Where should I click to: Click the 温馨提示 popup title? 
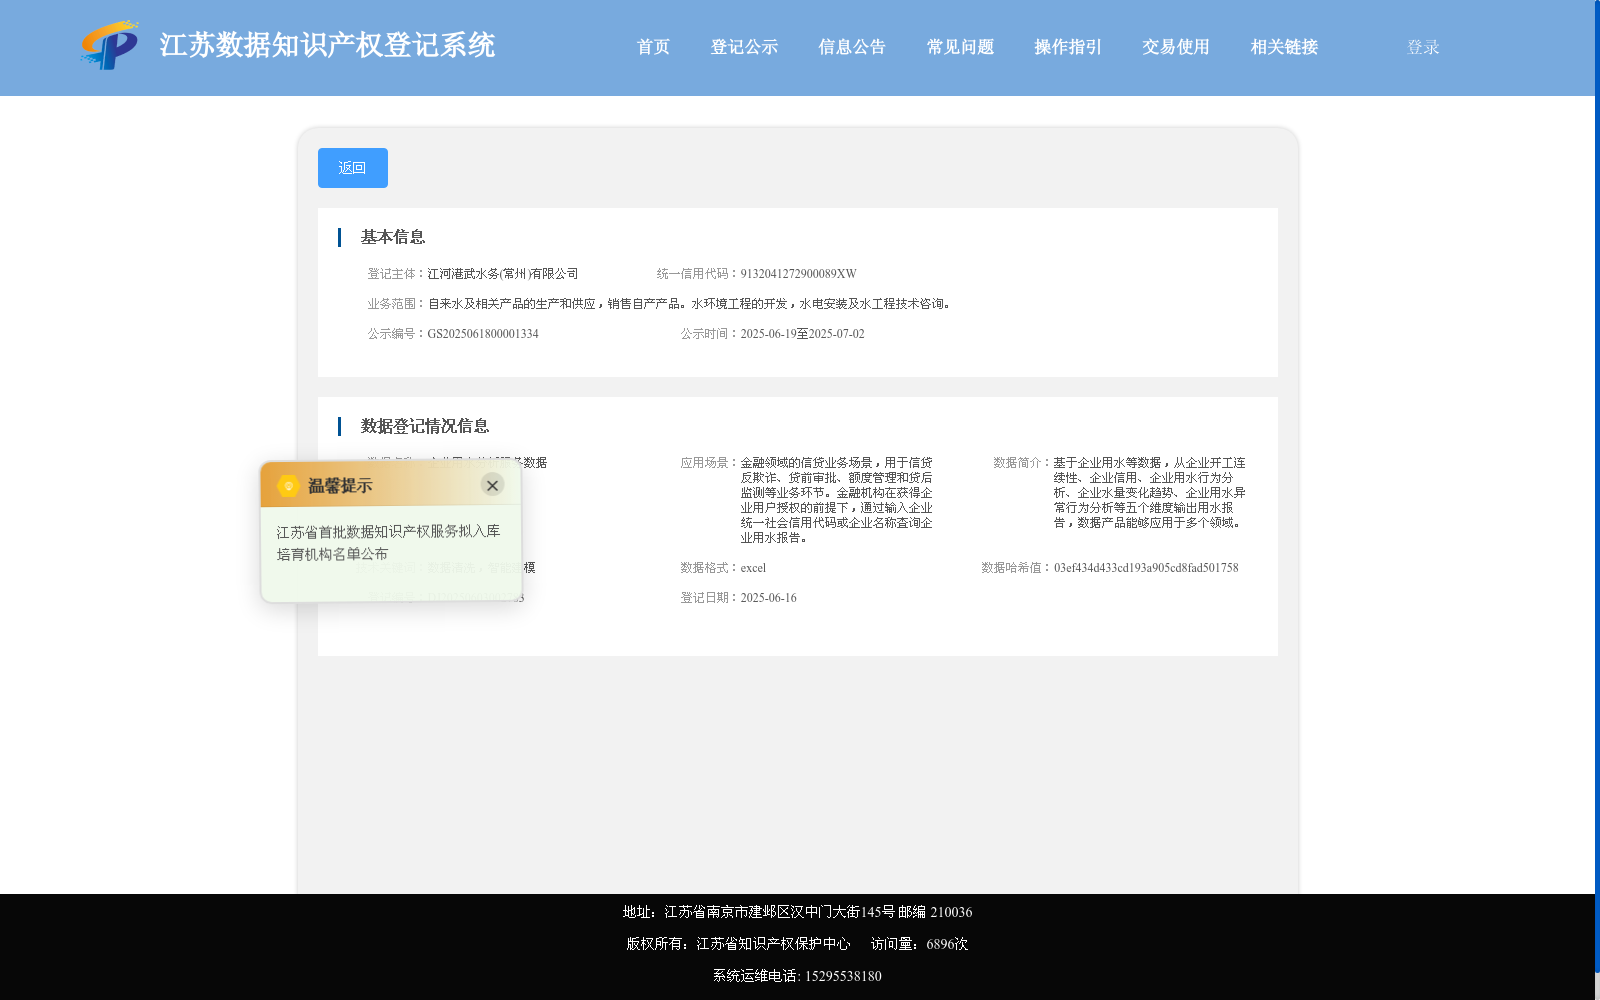click(340, 486)
